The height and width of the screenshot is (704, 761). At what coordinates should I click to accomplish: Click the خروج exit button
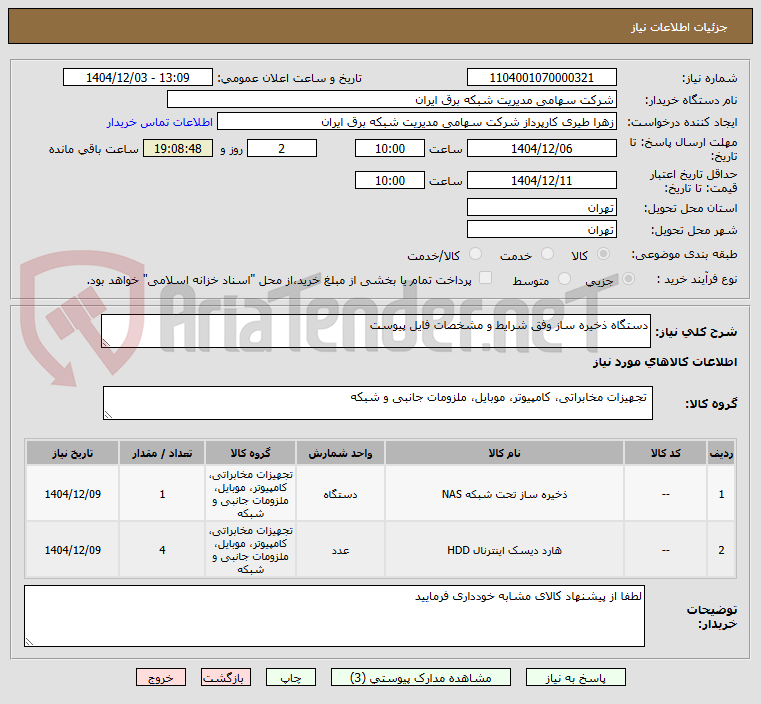[x=161, y=677]
